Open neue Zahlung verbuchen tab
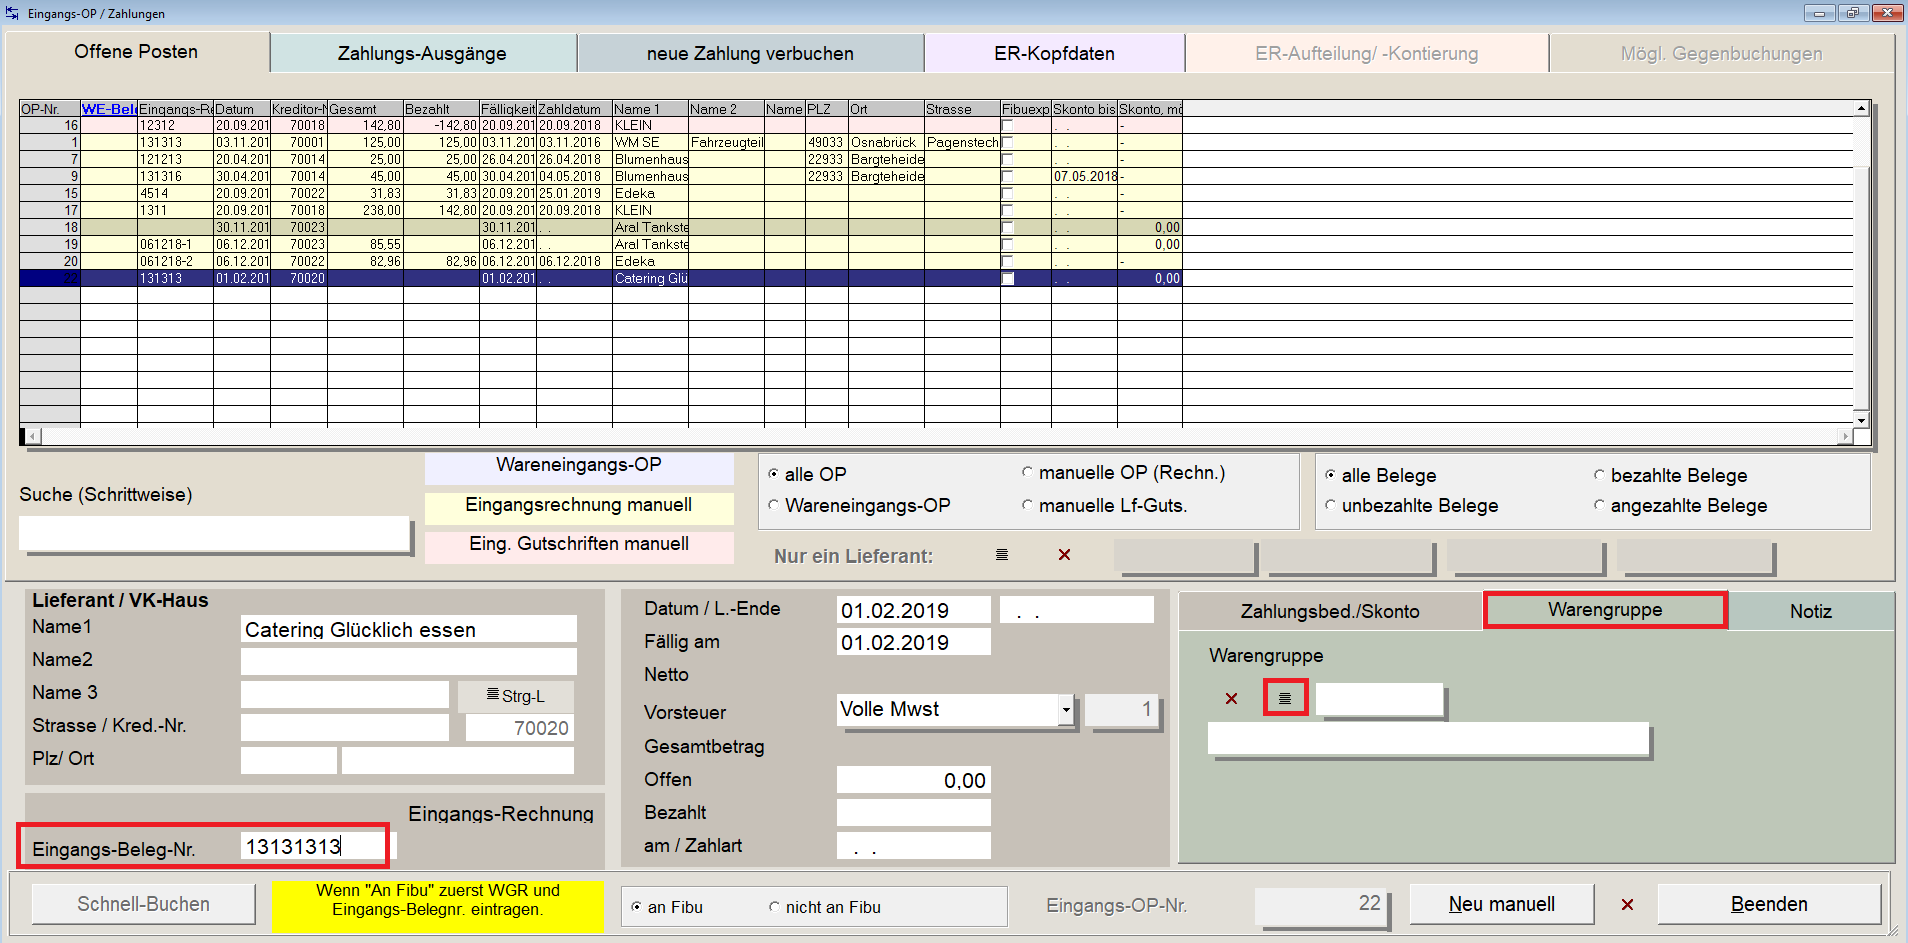Image resolution: width=1908 pixels, height=943 pixels. coord(750,53)
